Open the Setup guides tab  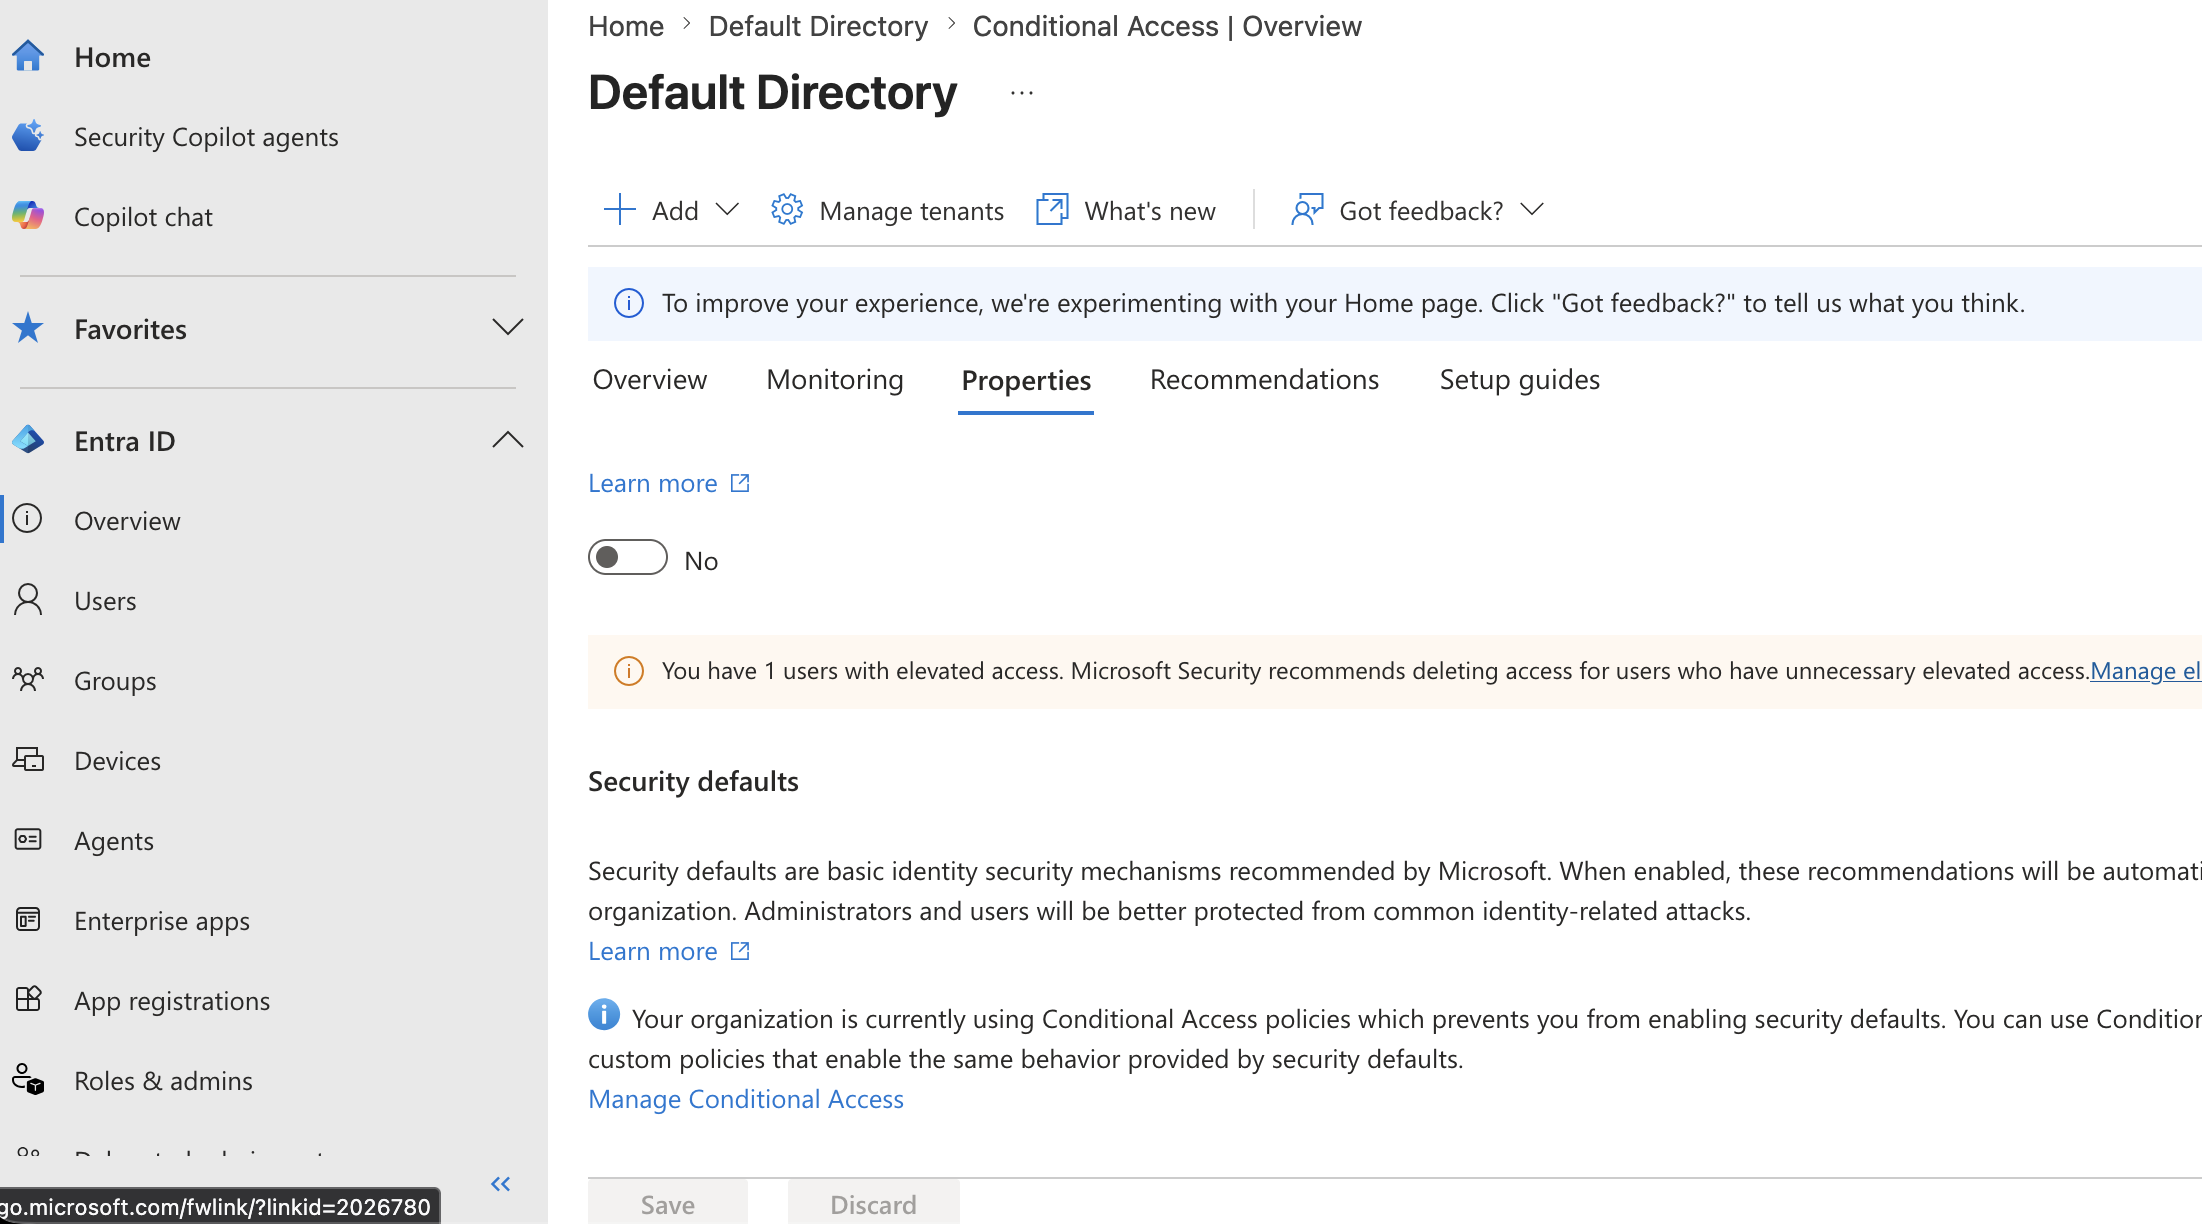[1520, 380]
